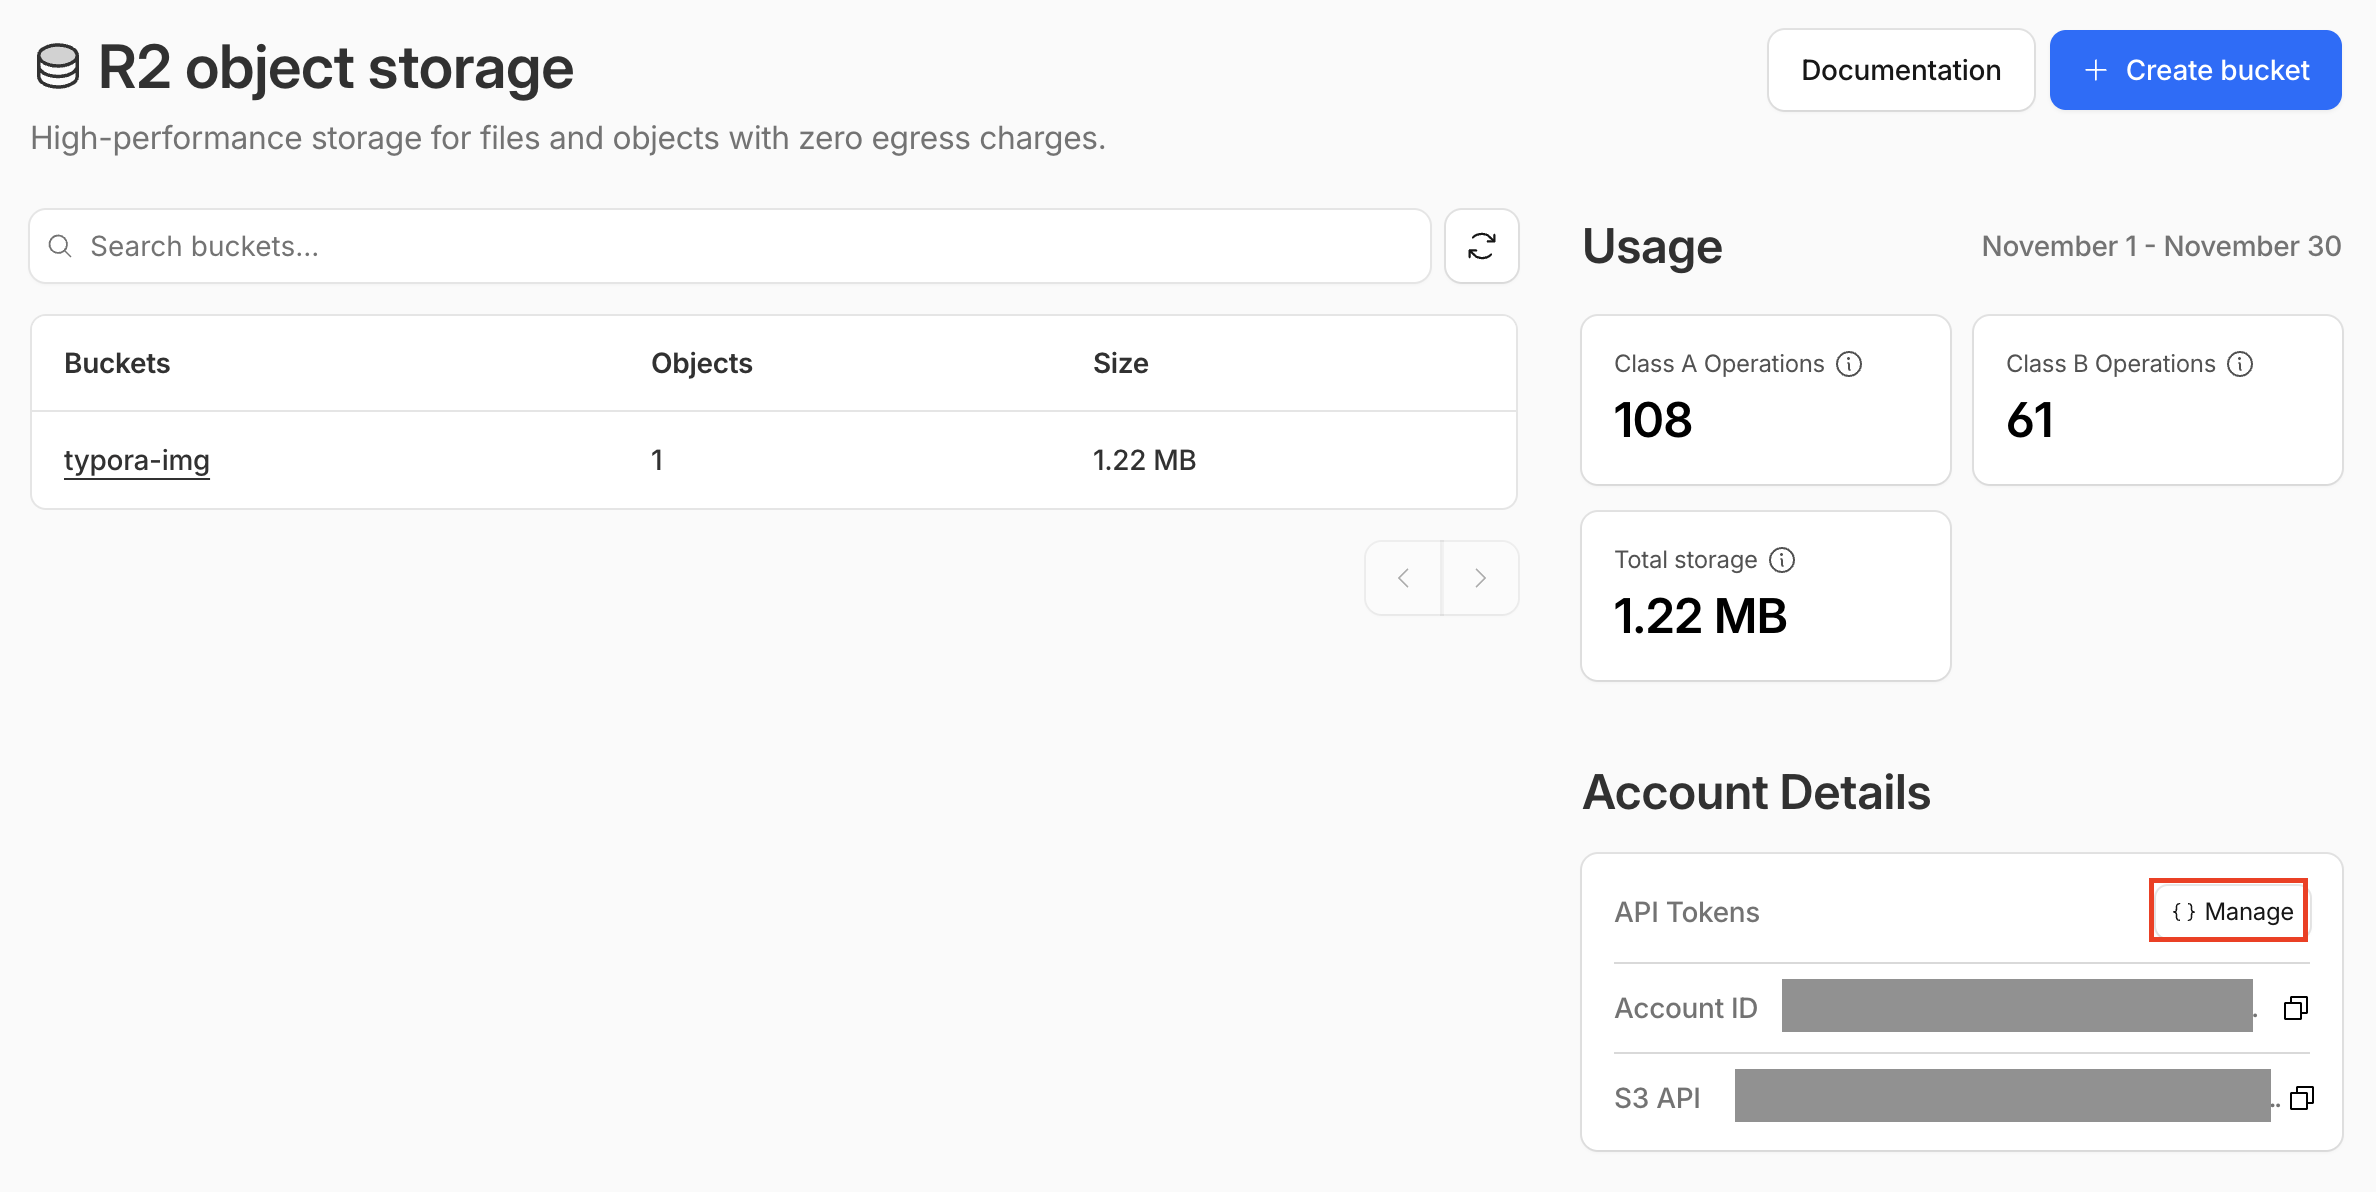Open the typora-img bucket
Viewport: 2376px width, 1192px height.
[137, 460]
